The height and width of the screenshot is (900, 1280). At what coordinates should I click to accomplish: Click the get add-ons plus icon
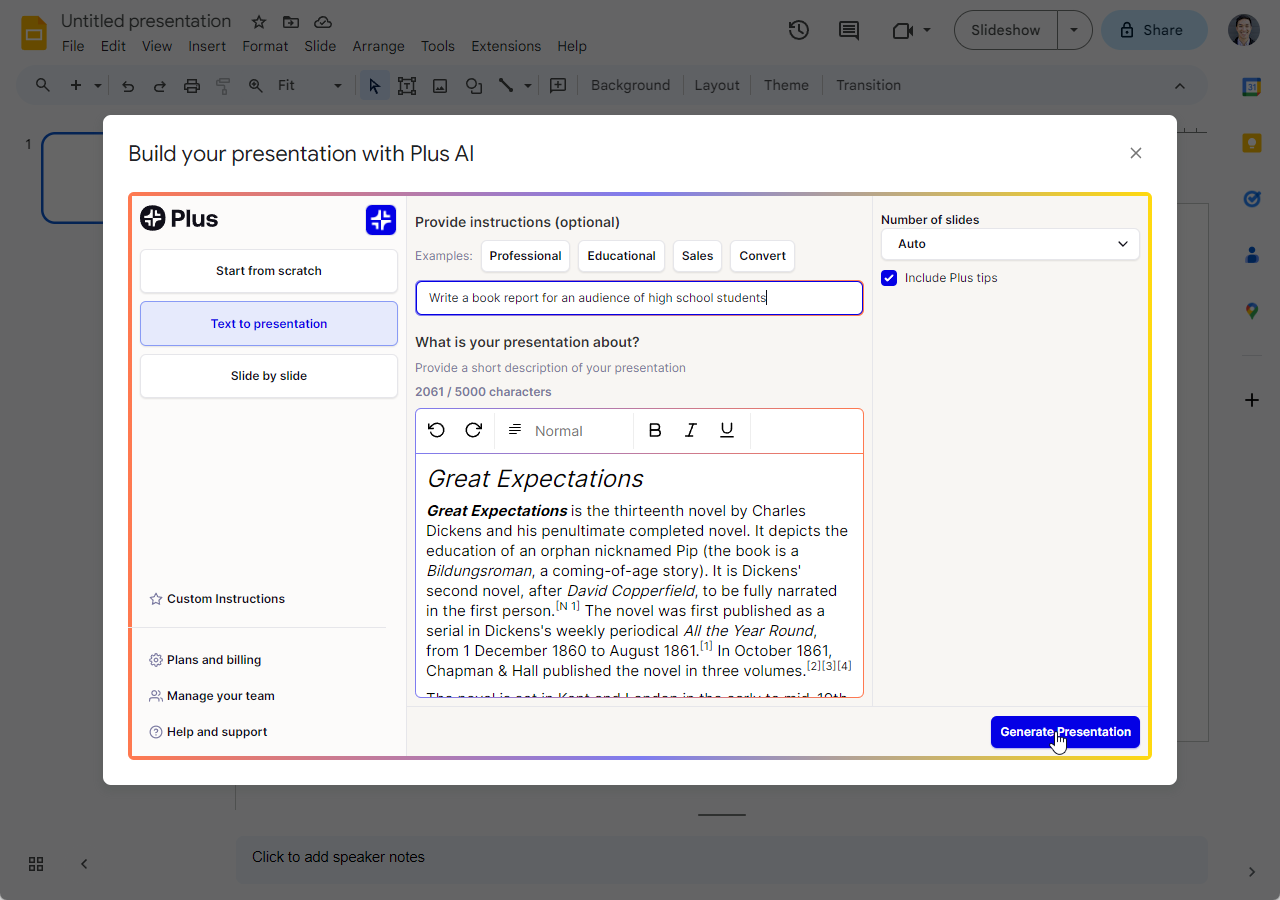click(x=1251, y=400)
